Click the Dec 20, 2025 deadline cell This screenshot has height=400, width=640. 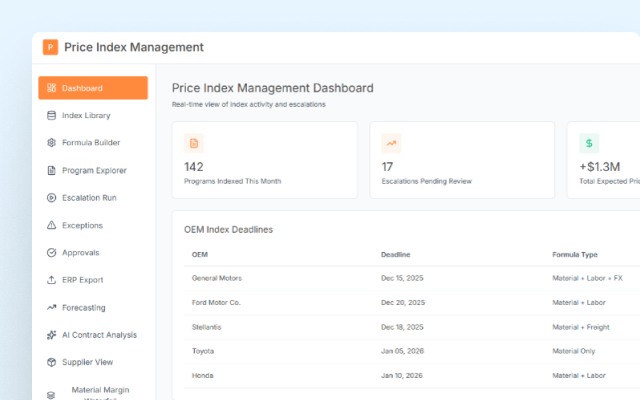[x=403, y=302]
